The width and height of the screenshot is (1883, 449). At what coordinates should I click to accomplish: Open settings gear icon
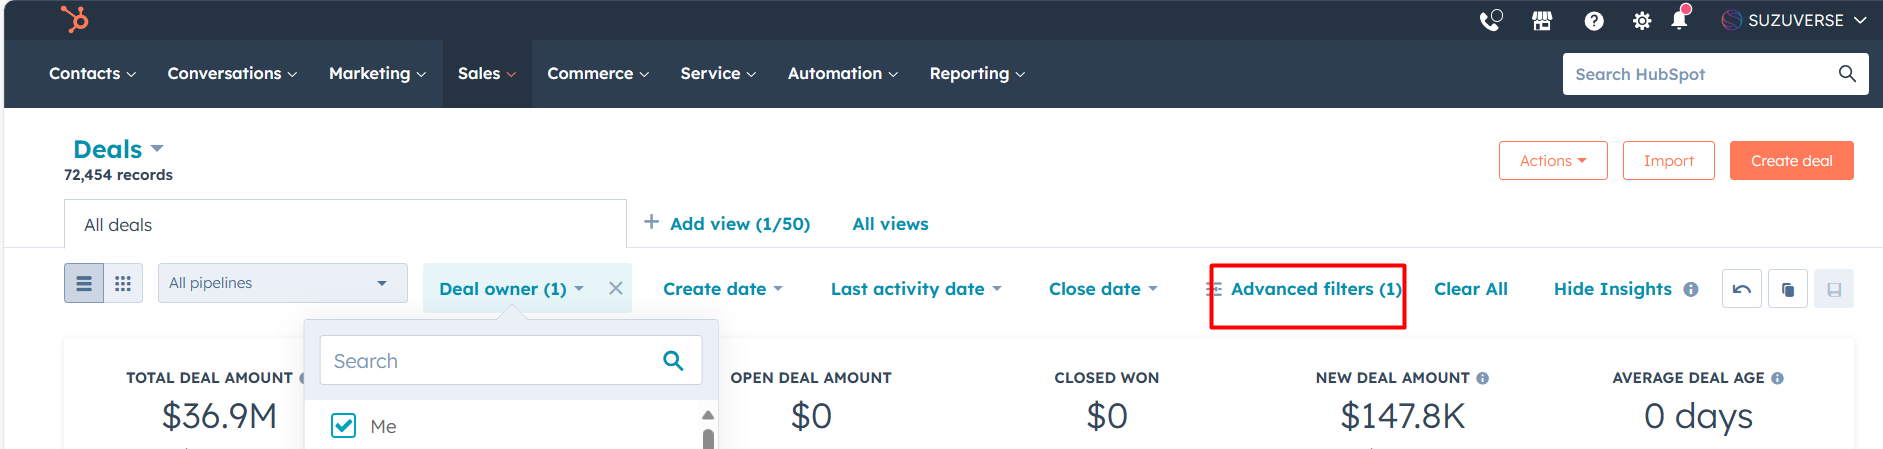(x=1641, y=20)
